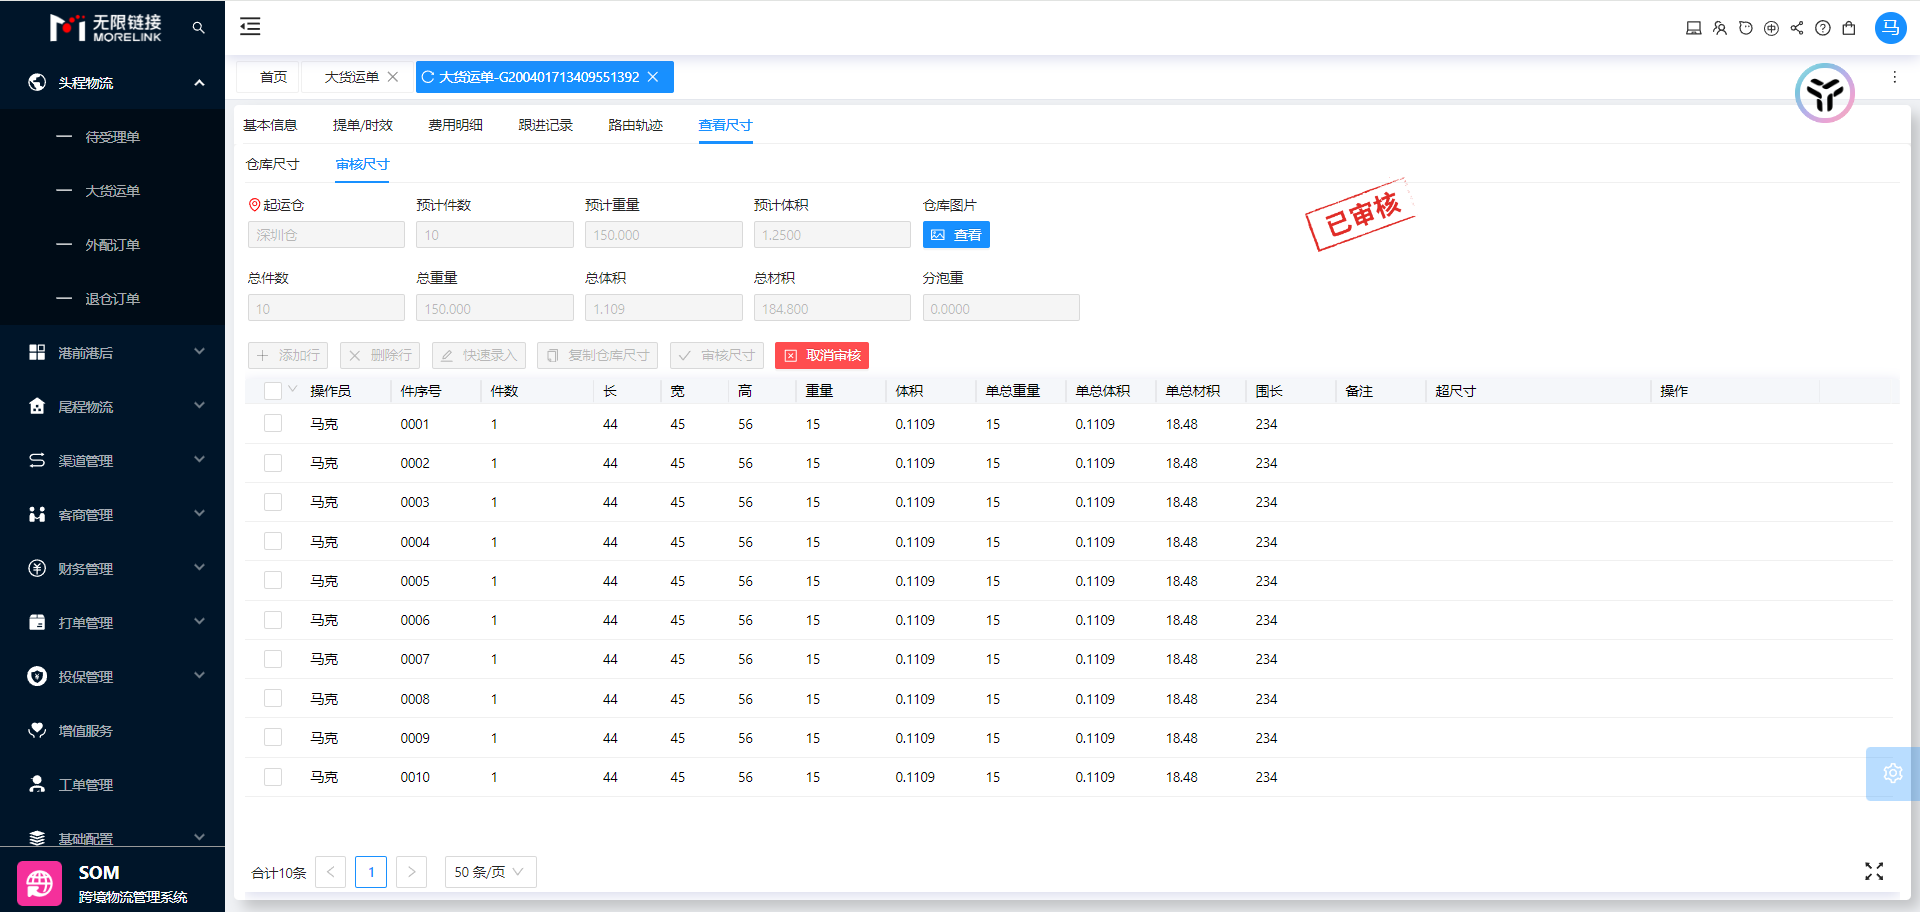Open the 外配订单 sidebar item

(x=112, y=245)
